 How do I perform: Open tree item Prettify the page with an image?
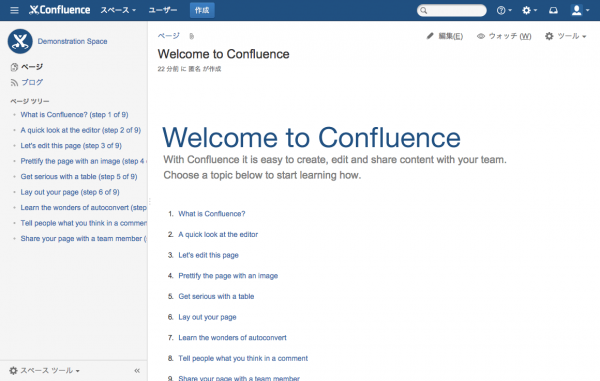pos(83,161)
